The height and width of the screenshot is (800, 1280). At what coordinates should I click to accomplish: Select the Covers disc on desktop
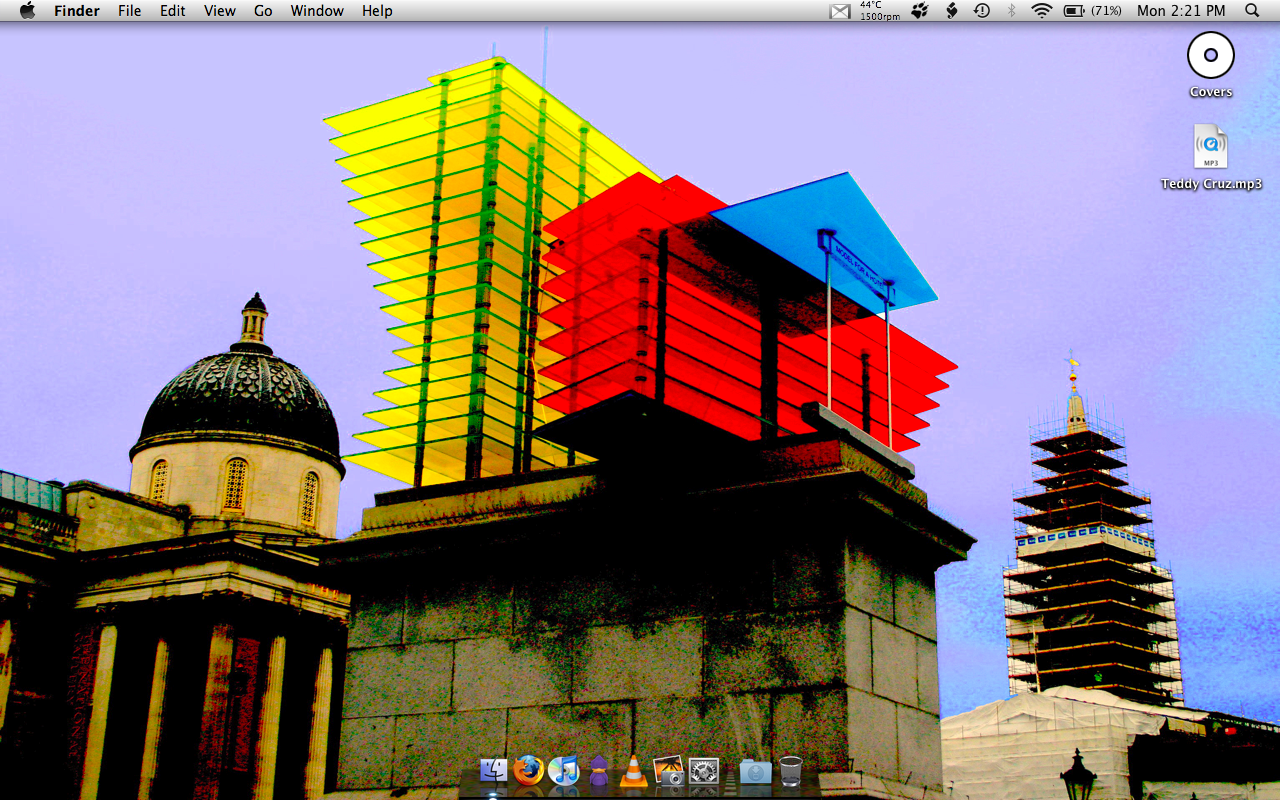(x=1211, y=56)
